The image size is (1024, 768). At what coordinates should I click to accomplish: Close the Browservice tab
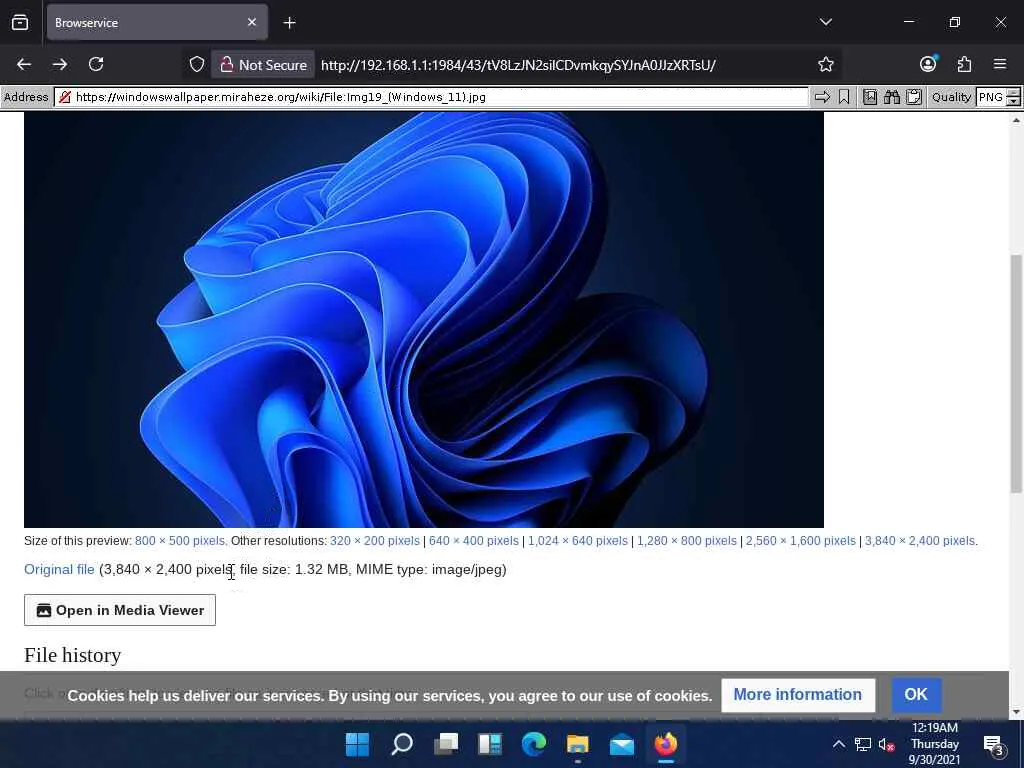[252, 22]
